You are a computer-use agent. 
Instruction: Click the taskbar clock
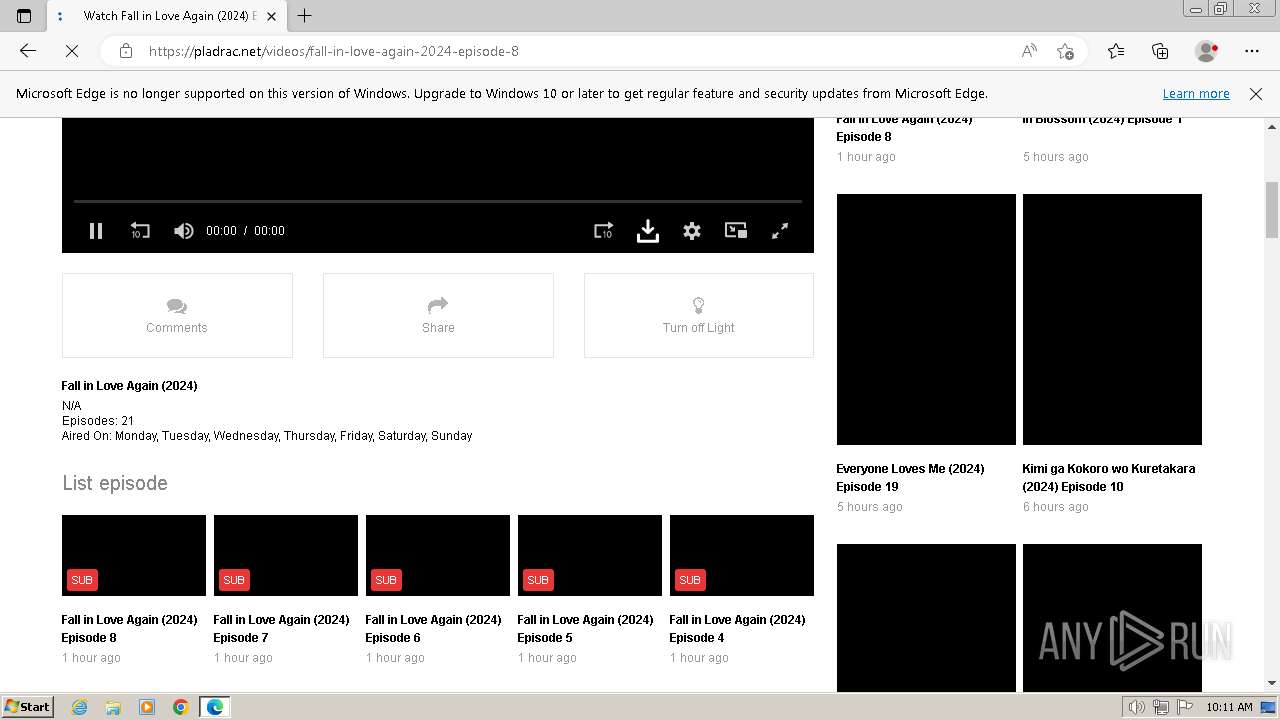pyautogui.click(x=1229, y=707)
